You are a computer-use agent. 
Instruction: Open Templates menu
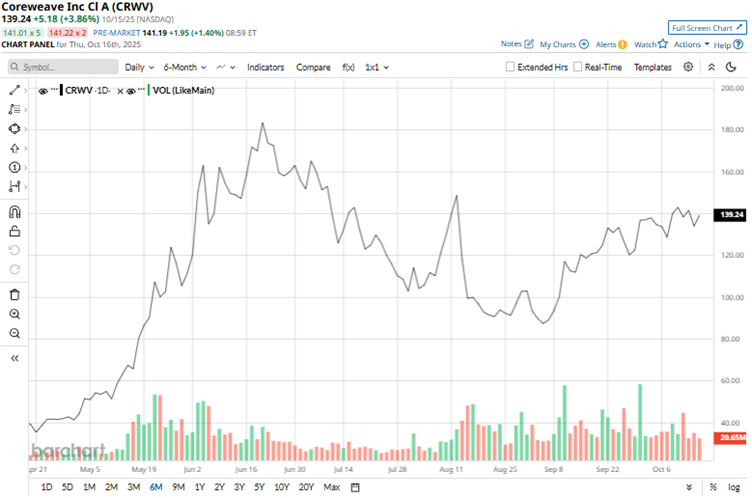tap(653, 67)
